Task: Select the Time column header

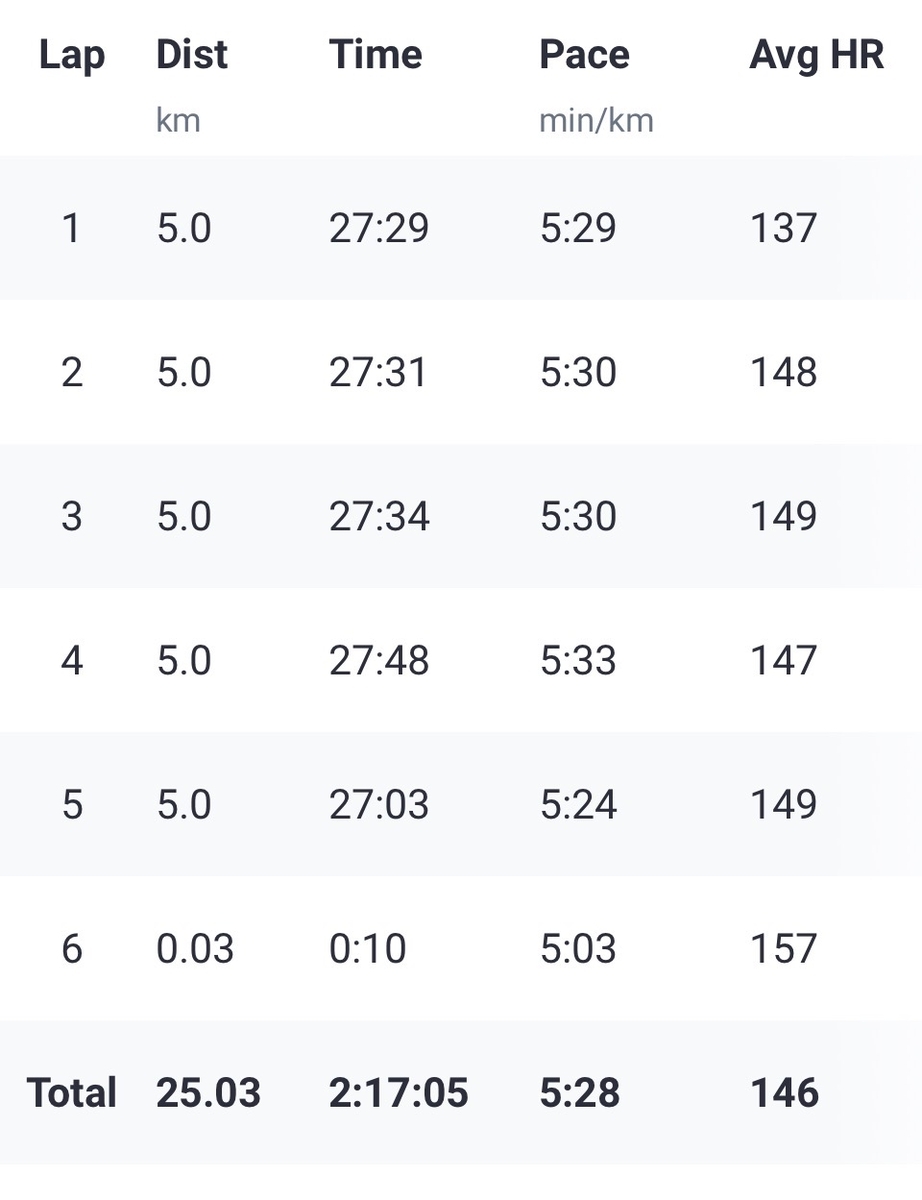Action: click(x=376, y=54)
